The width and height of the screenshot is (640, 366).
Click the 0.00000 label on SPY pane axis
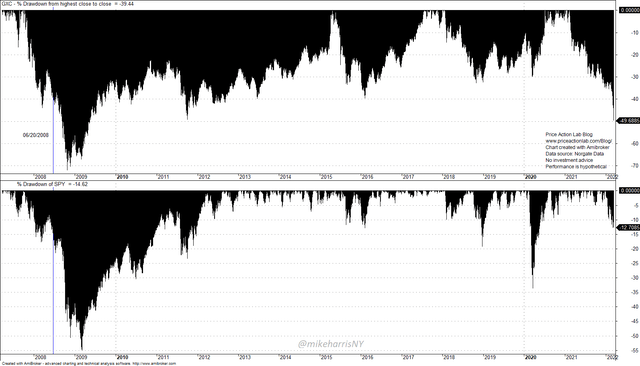pos(629,191)
